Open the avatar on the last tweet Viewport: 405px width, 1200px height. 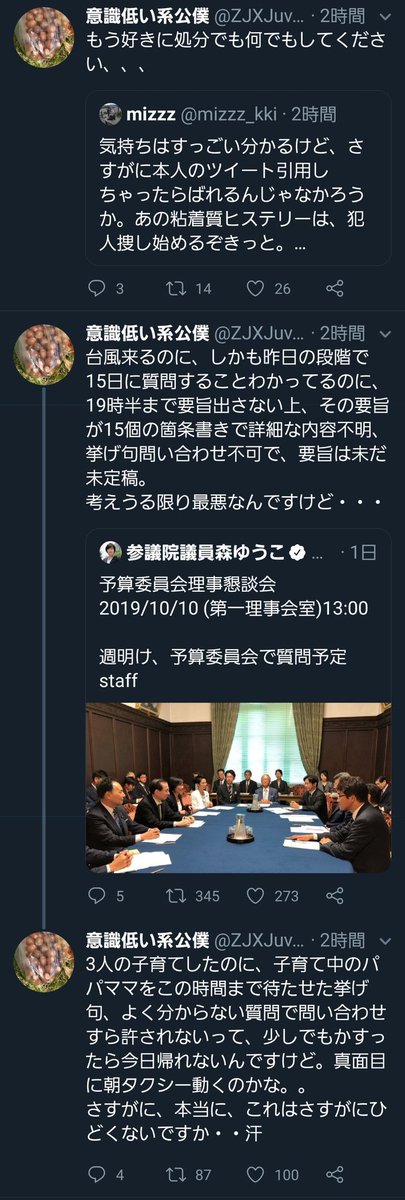click(x=43, y=961)
